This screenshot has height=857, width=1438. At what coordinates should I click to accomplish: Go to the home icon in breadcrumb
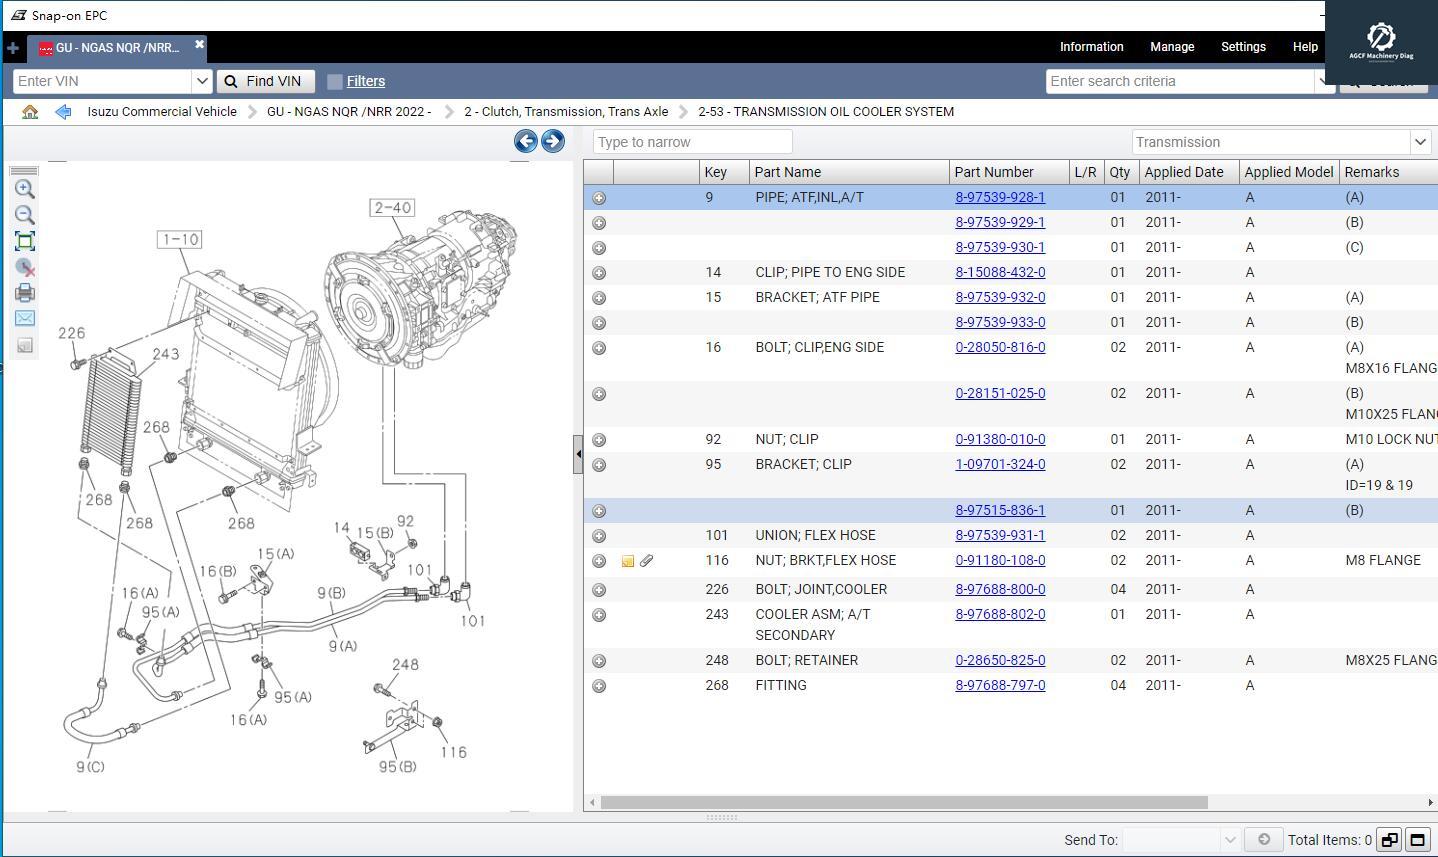pos(30,112)
